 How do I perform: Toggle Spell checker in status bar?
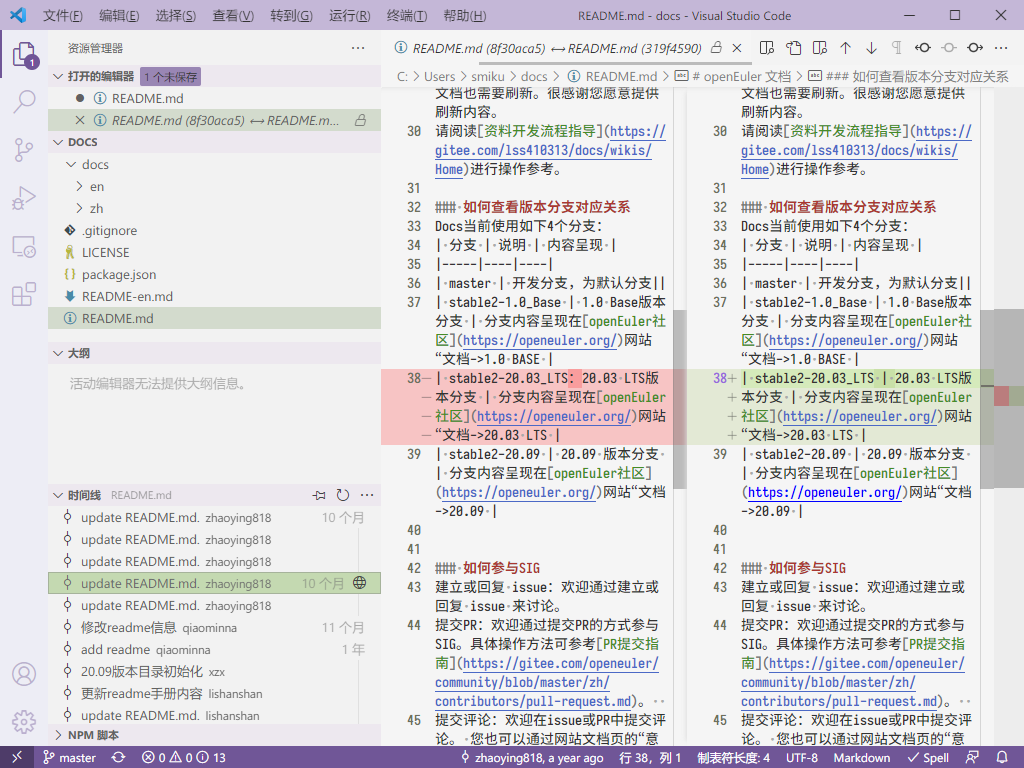tap(928, 758)
